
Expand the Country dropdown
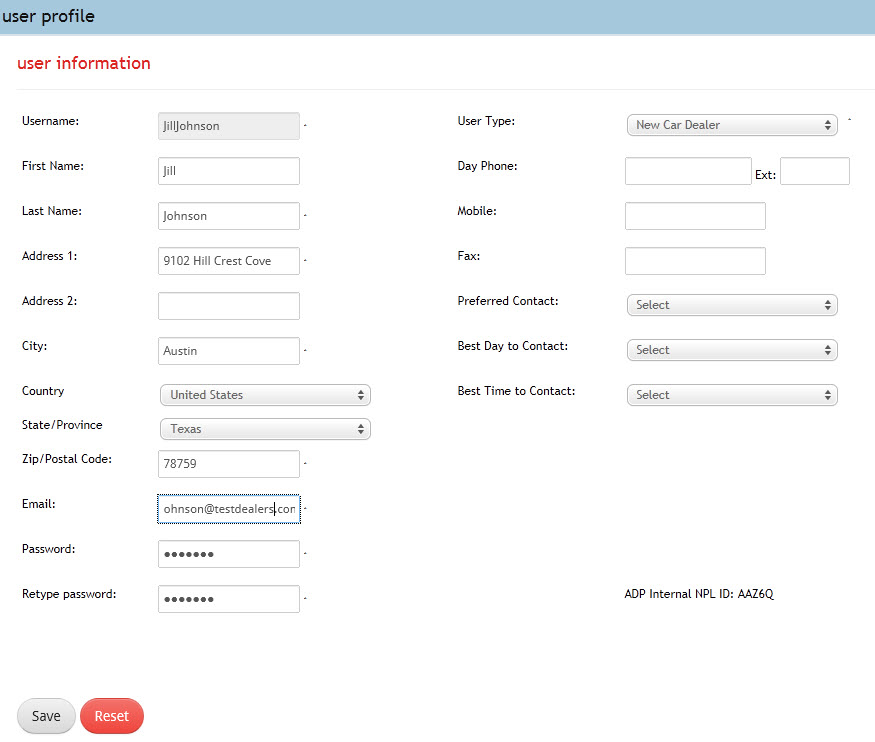265,395
